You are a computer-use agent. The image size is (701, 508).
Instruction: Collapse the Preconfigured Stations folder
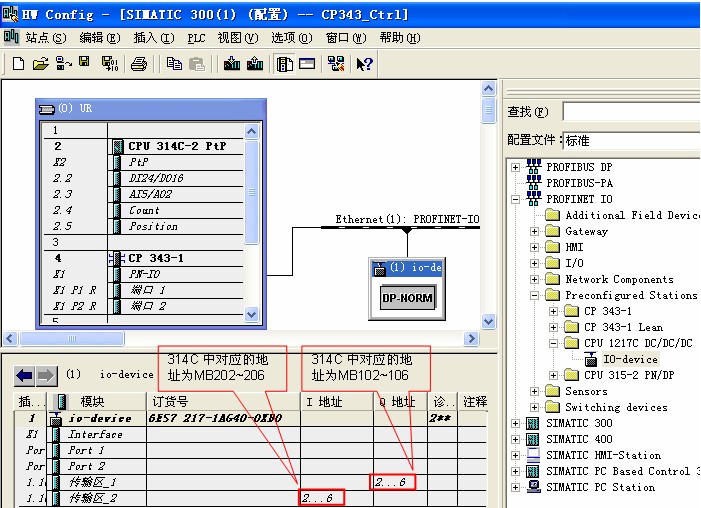click(534, 296)
